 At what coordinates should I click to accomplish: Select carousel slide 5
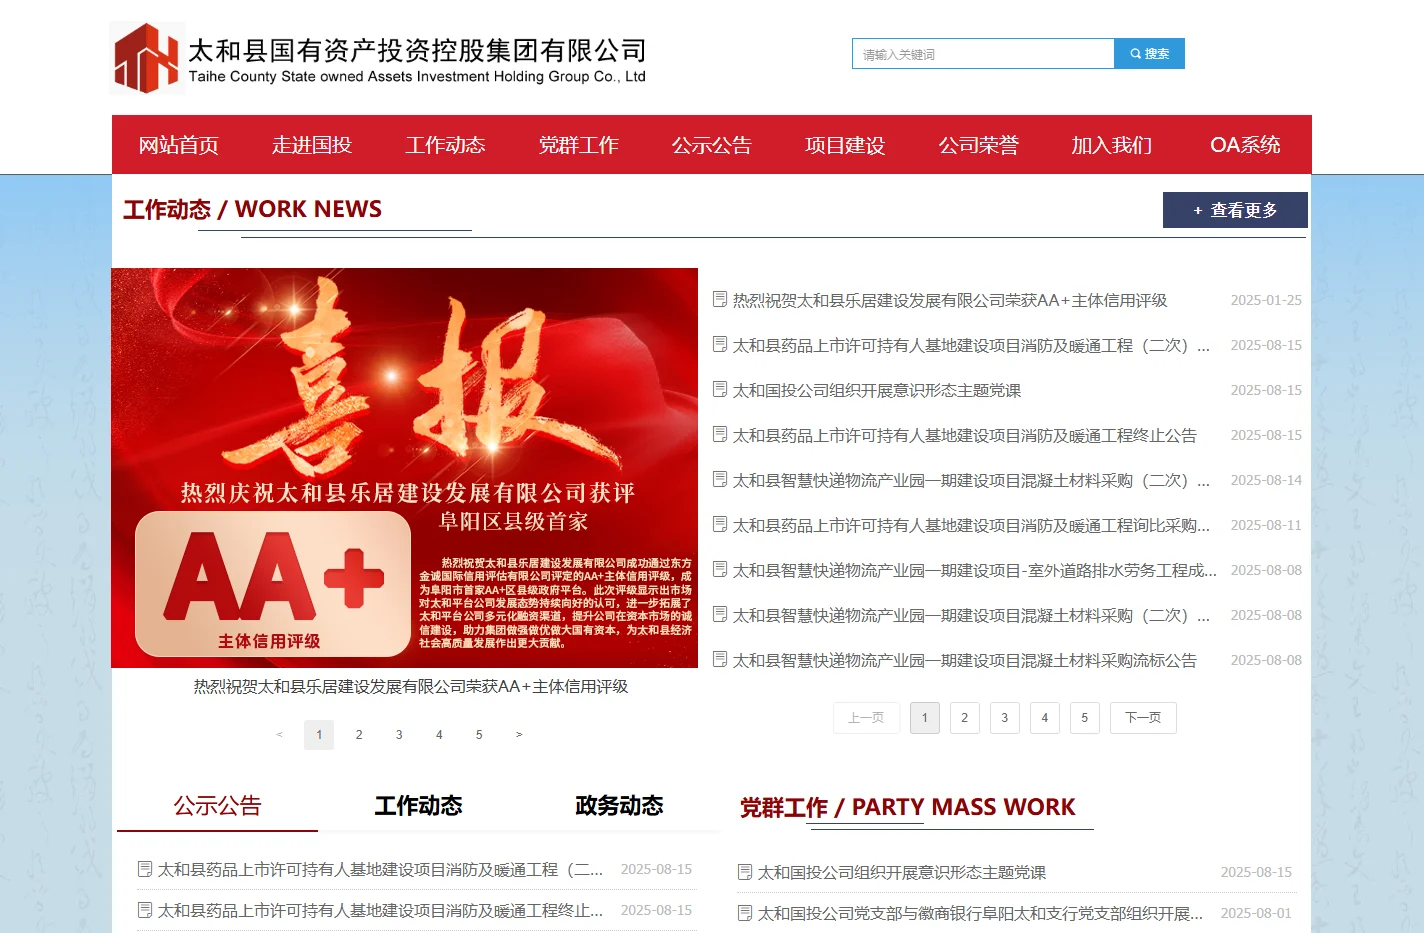(479, 735)
